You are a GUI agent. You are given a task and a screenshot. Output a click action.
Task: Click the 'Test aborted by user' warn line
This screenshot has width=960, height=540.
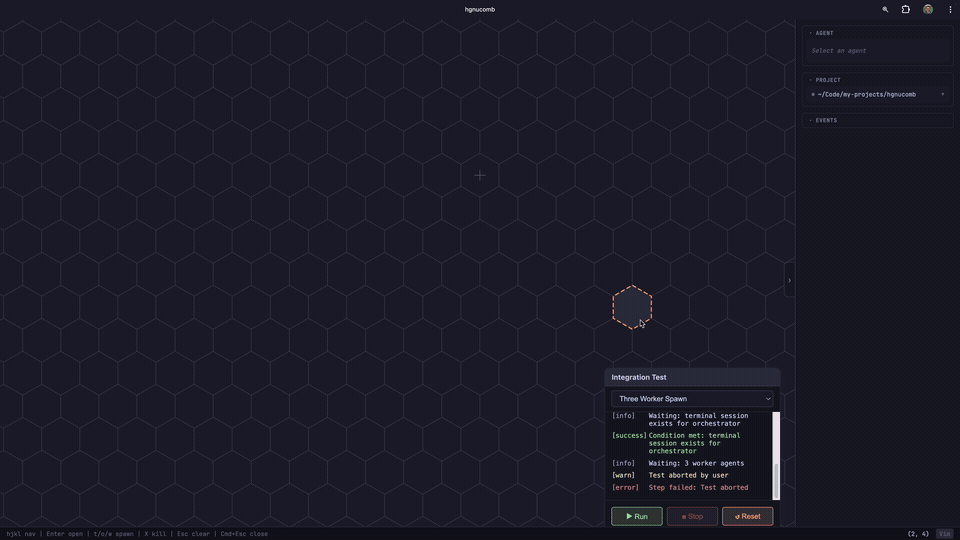(688, 475)
